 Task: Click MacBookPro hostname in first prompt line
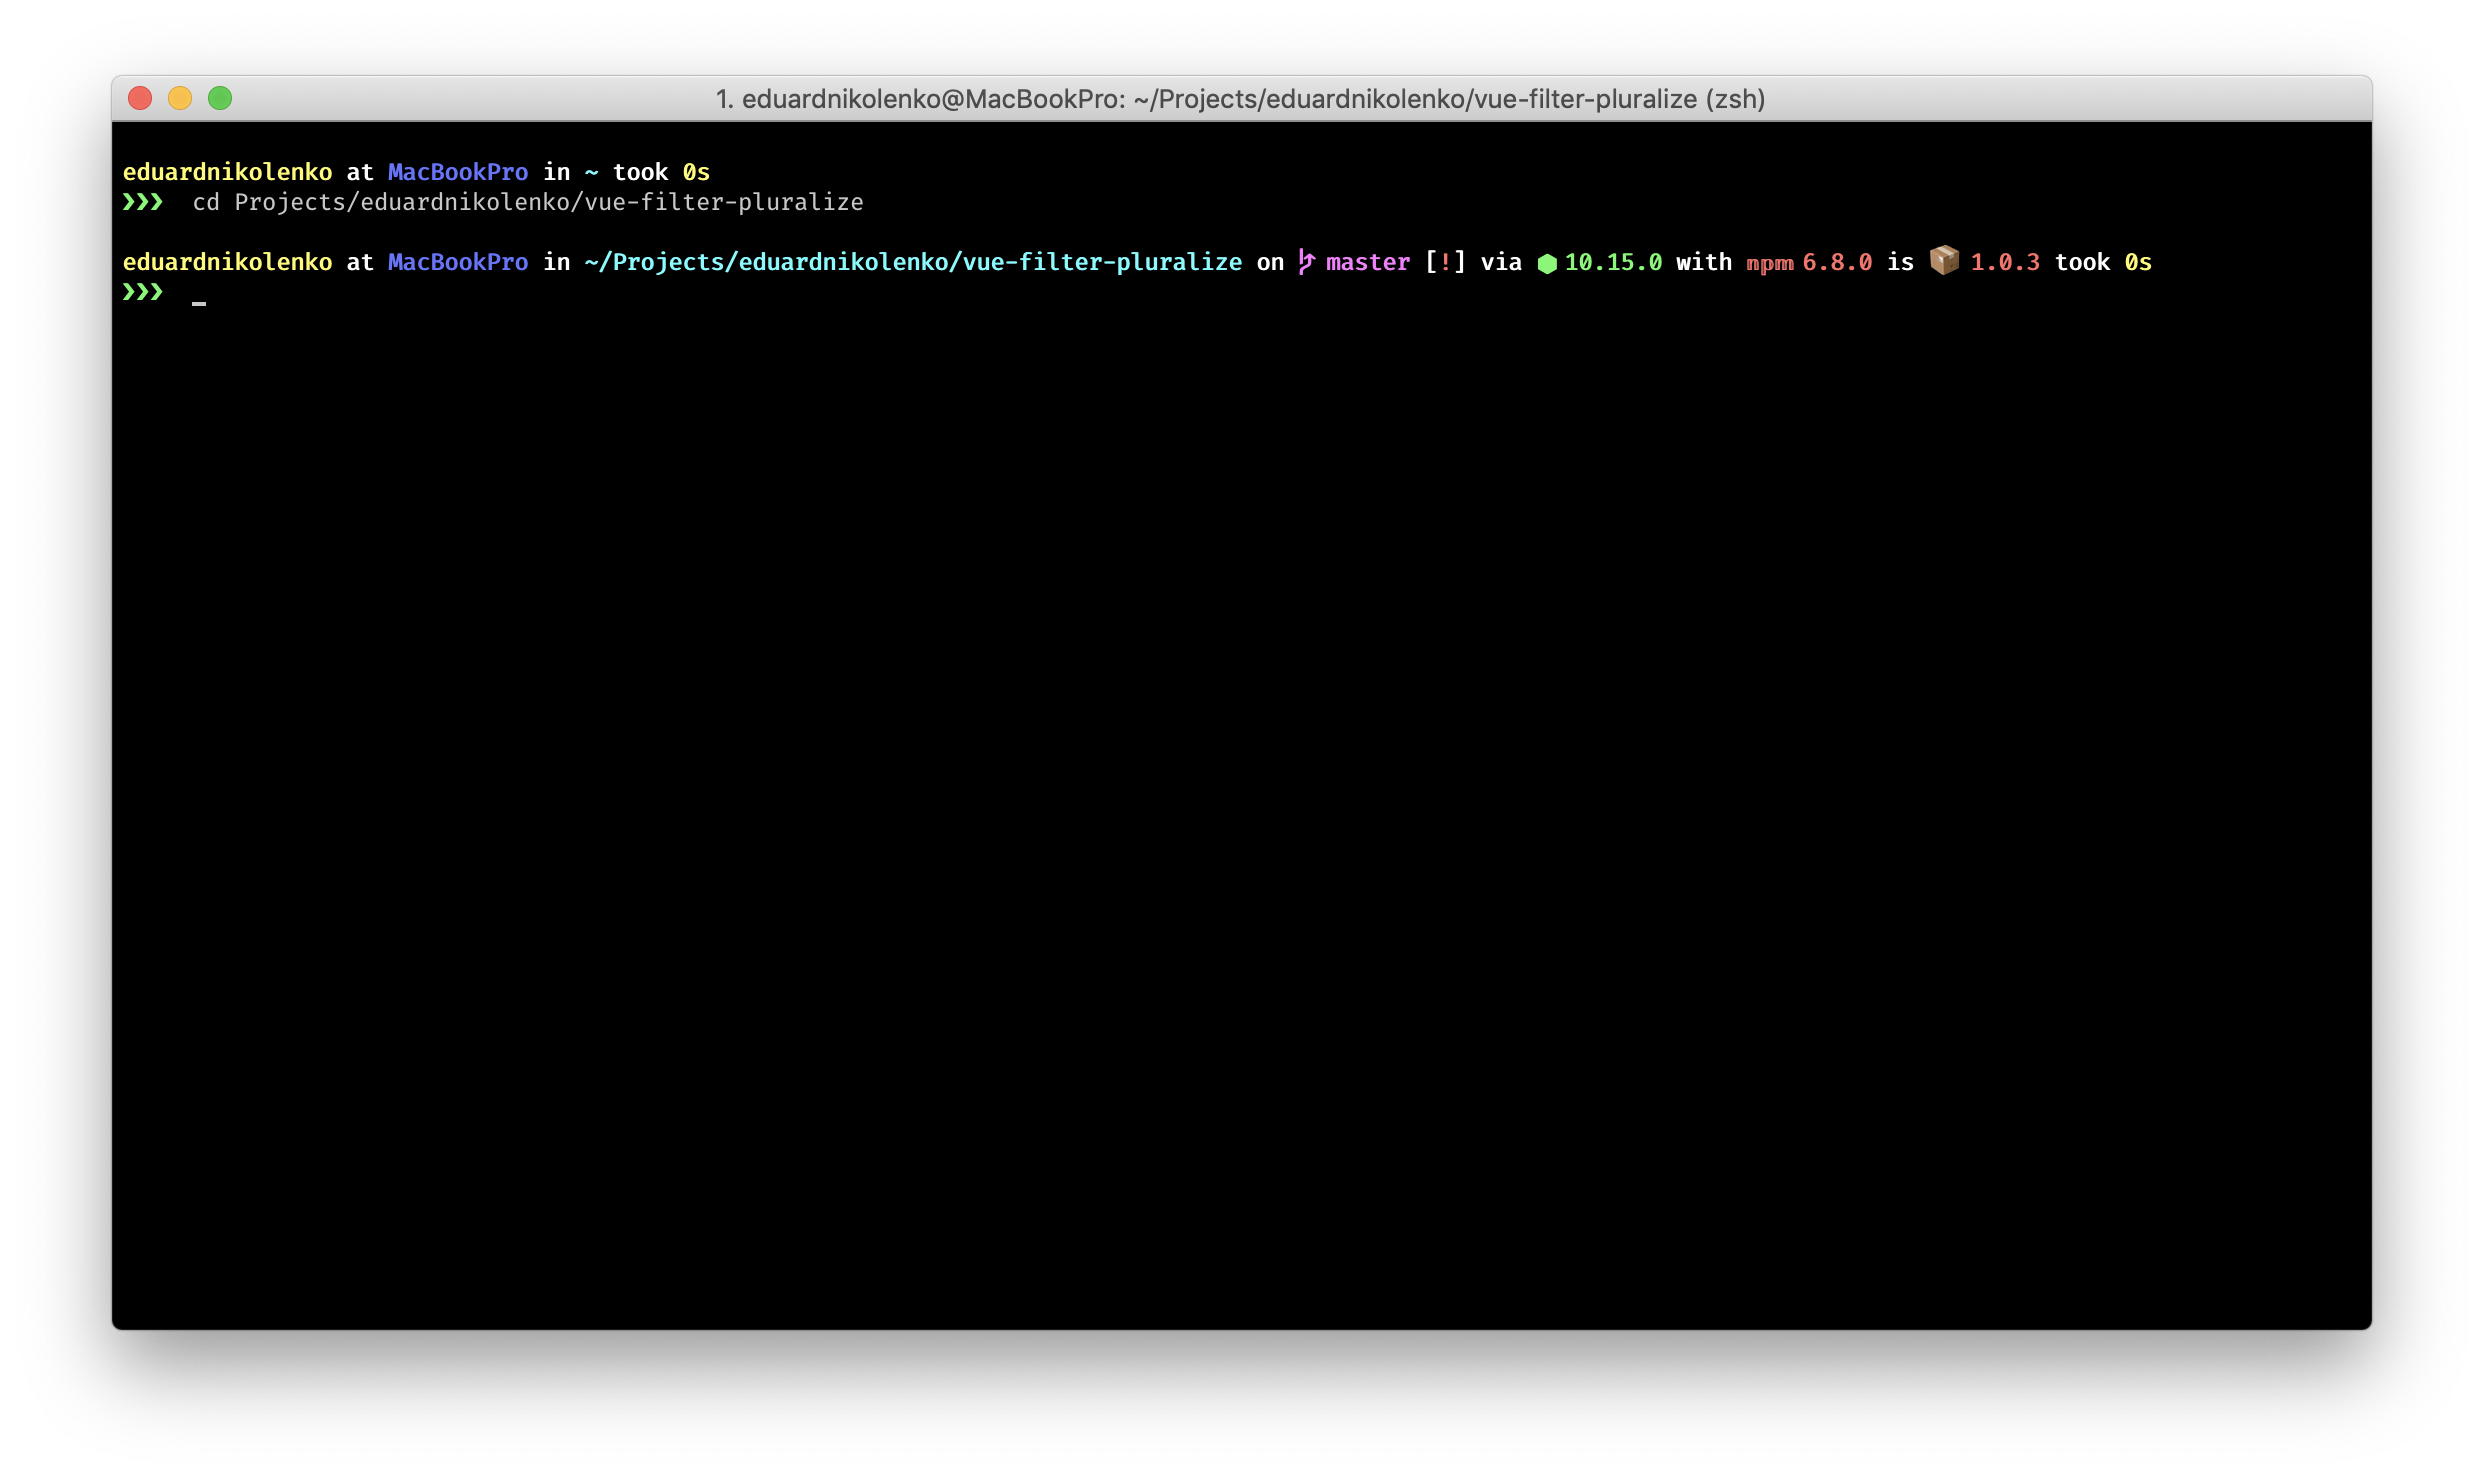457,172
